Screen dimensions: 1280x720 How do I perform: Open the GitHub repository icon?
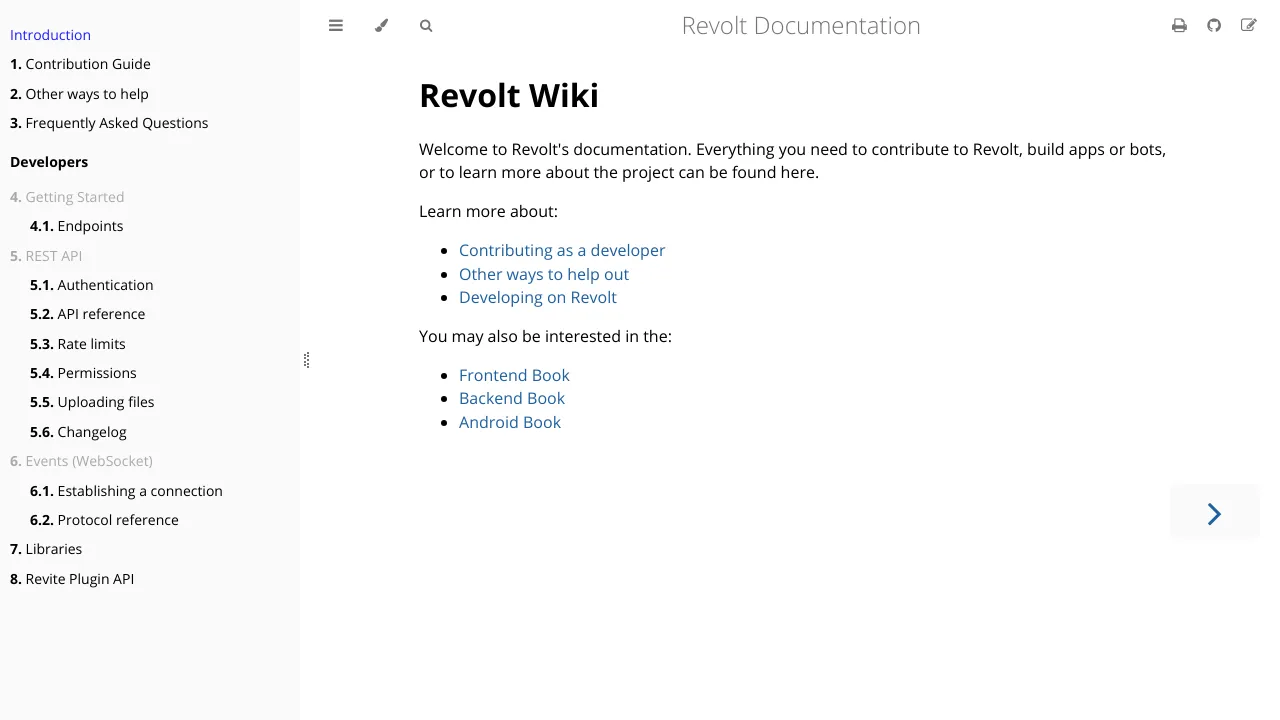point(1214,26)
